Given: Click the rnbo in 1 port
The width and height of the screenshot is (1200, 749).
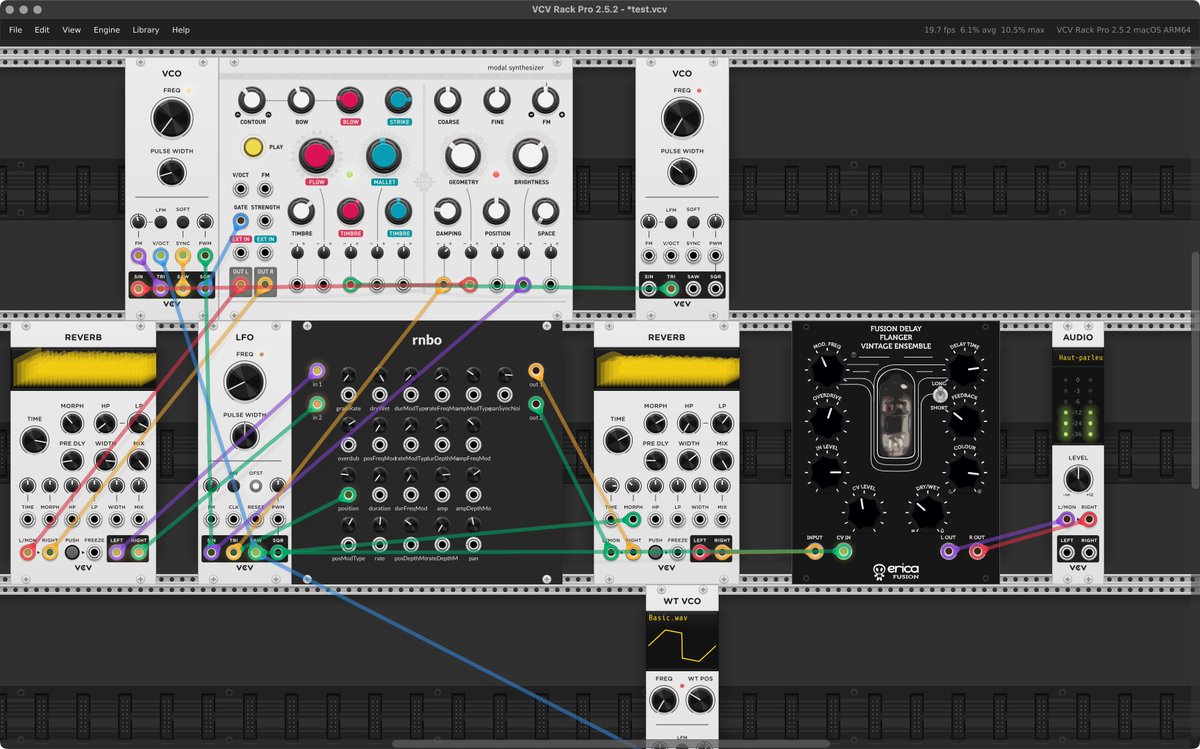Looking at the screenshot, I should pyautogui.click(x=317, y=371).
